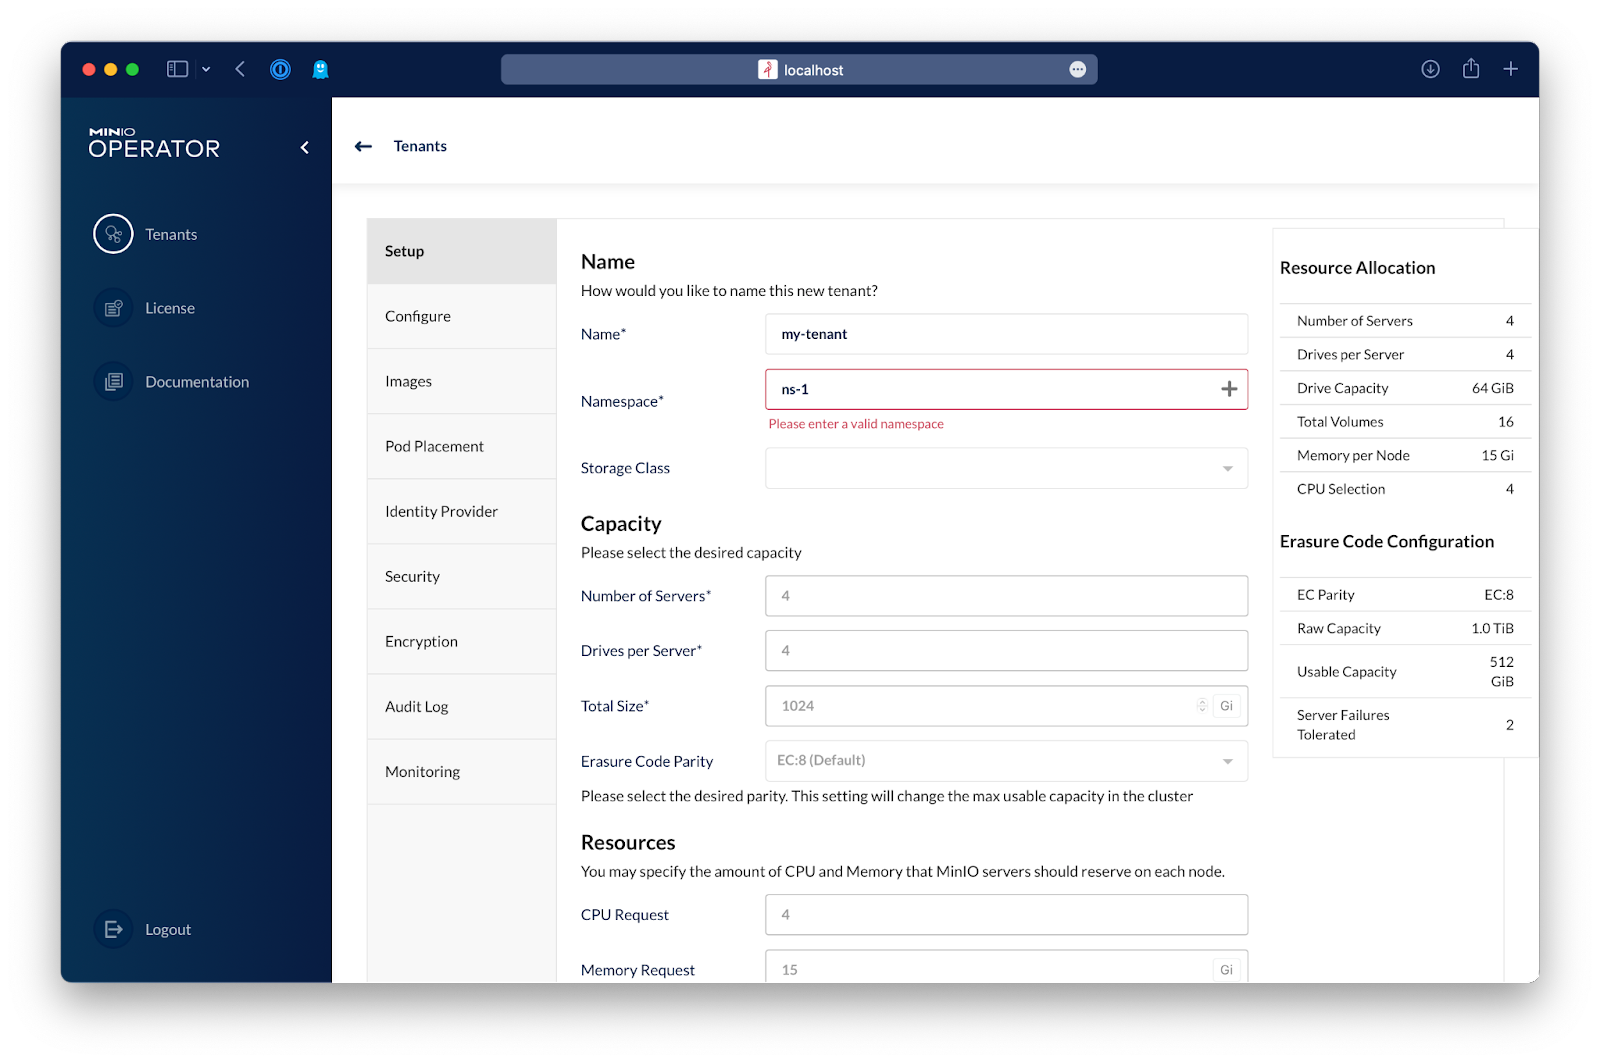Add namespace using the plus icon
The image size is (1600, 1063).
(x=1229, y=389)
